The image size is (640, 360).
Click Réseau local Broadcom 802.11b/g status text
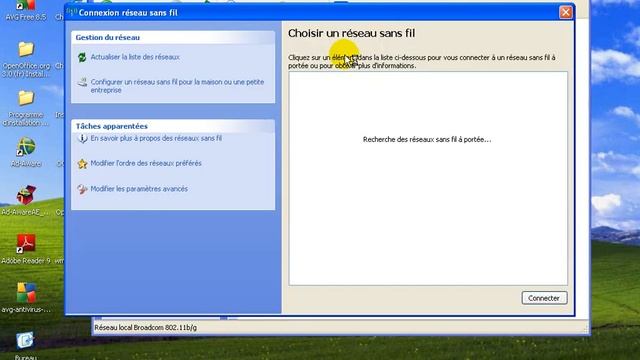145,327
